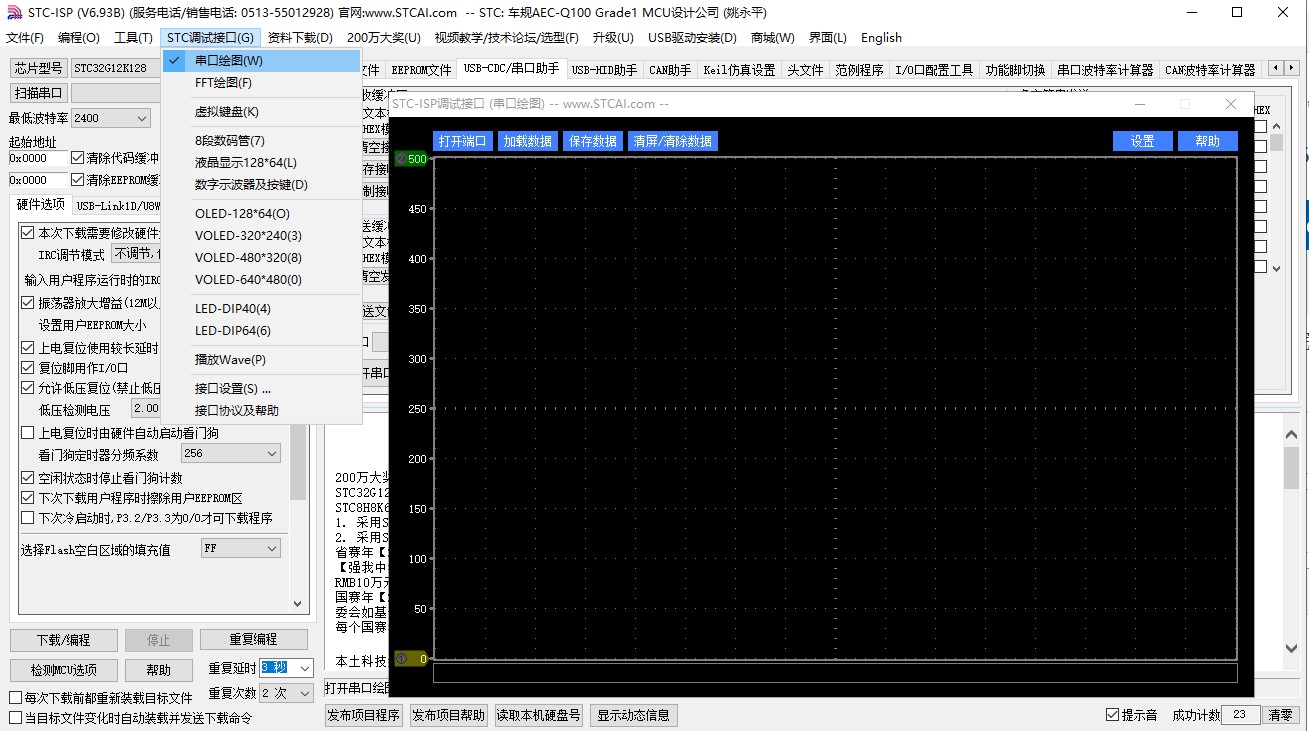Check 当目标文件变化时自动装载并发送下载命令
This screenshot has width=1309, height=731.
click(x=15, y=718)
